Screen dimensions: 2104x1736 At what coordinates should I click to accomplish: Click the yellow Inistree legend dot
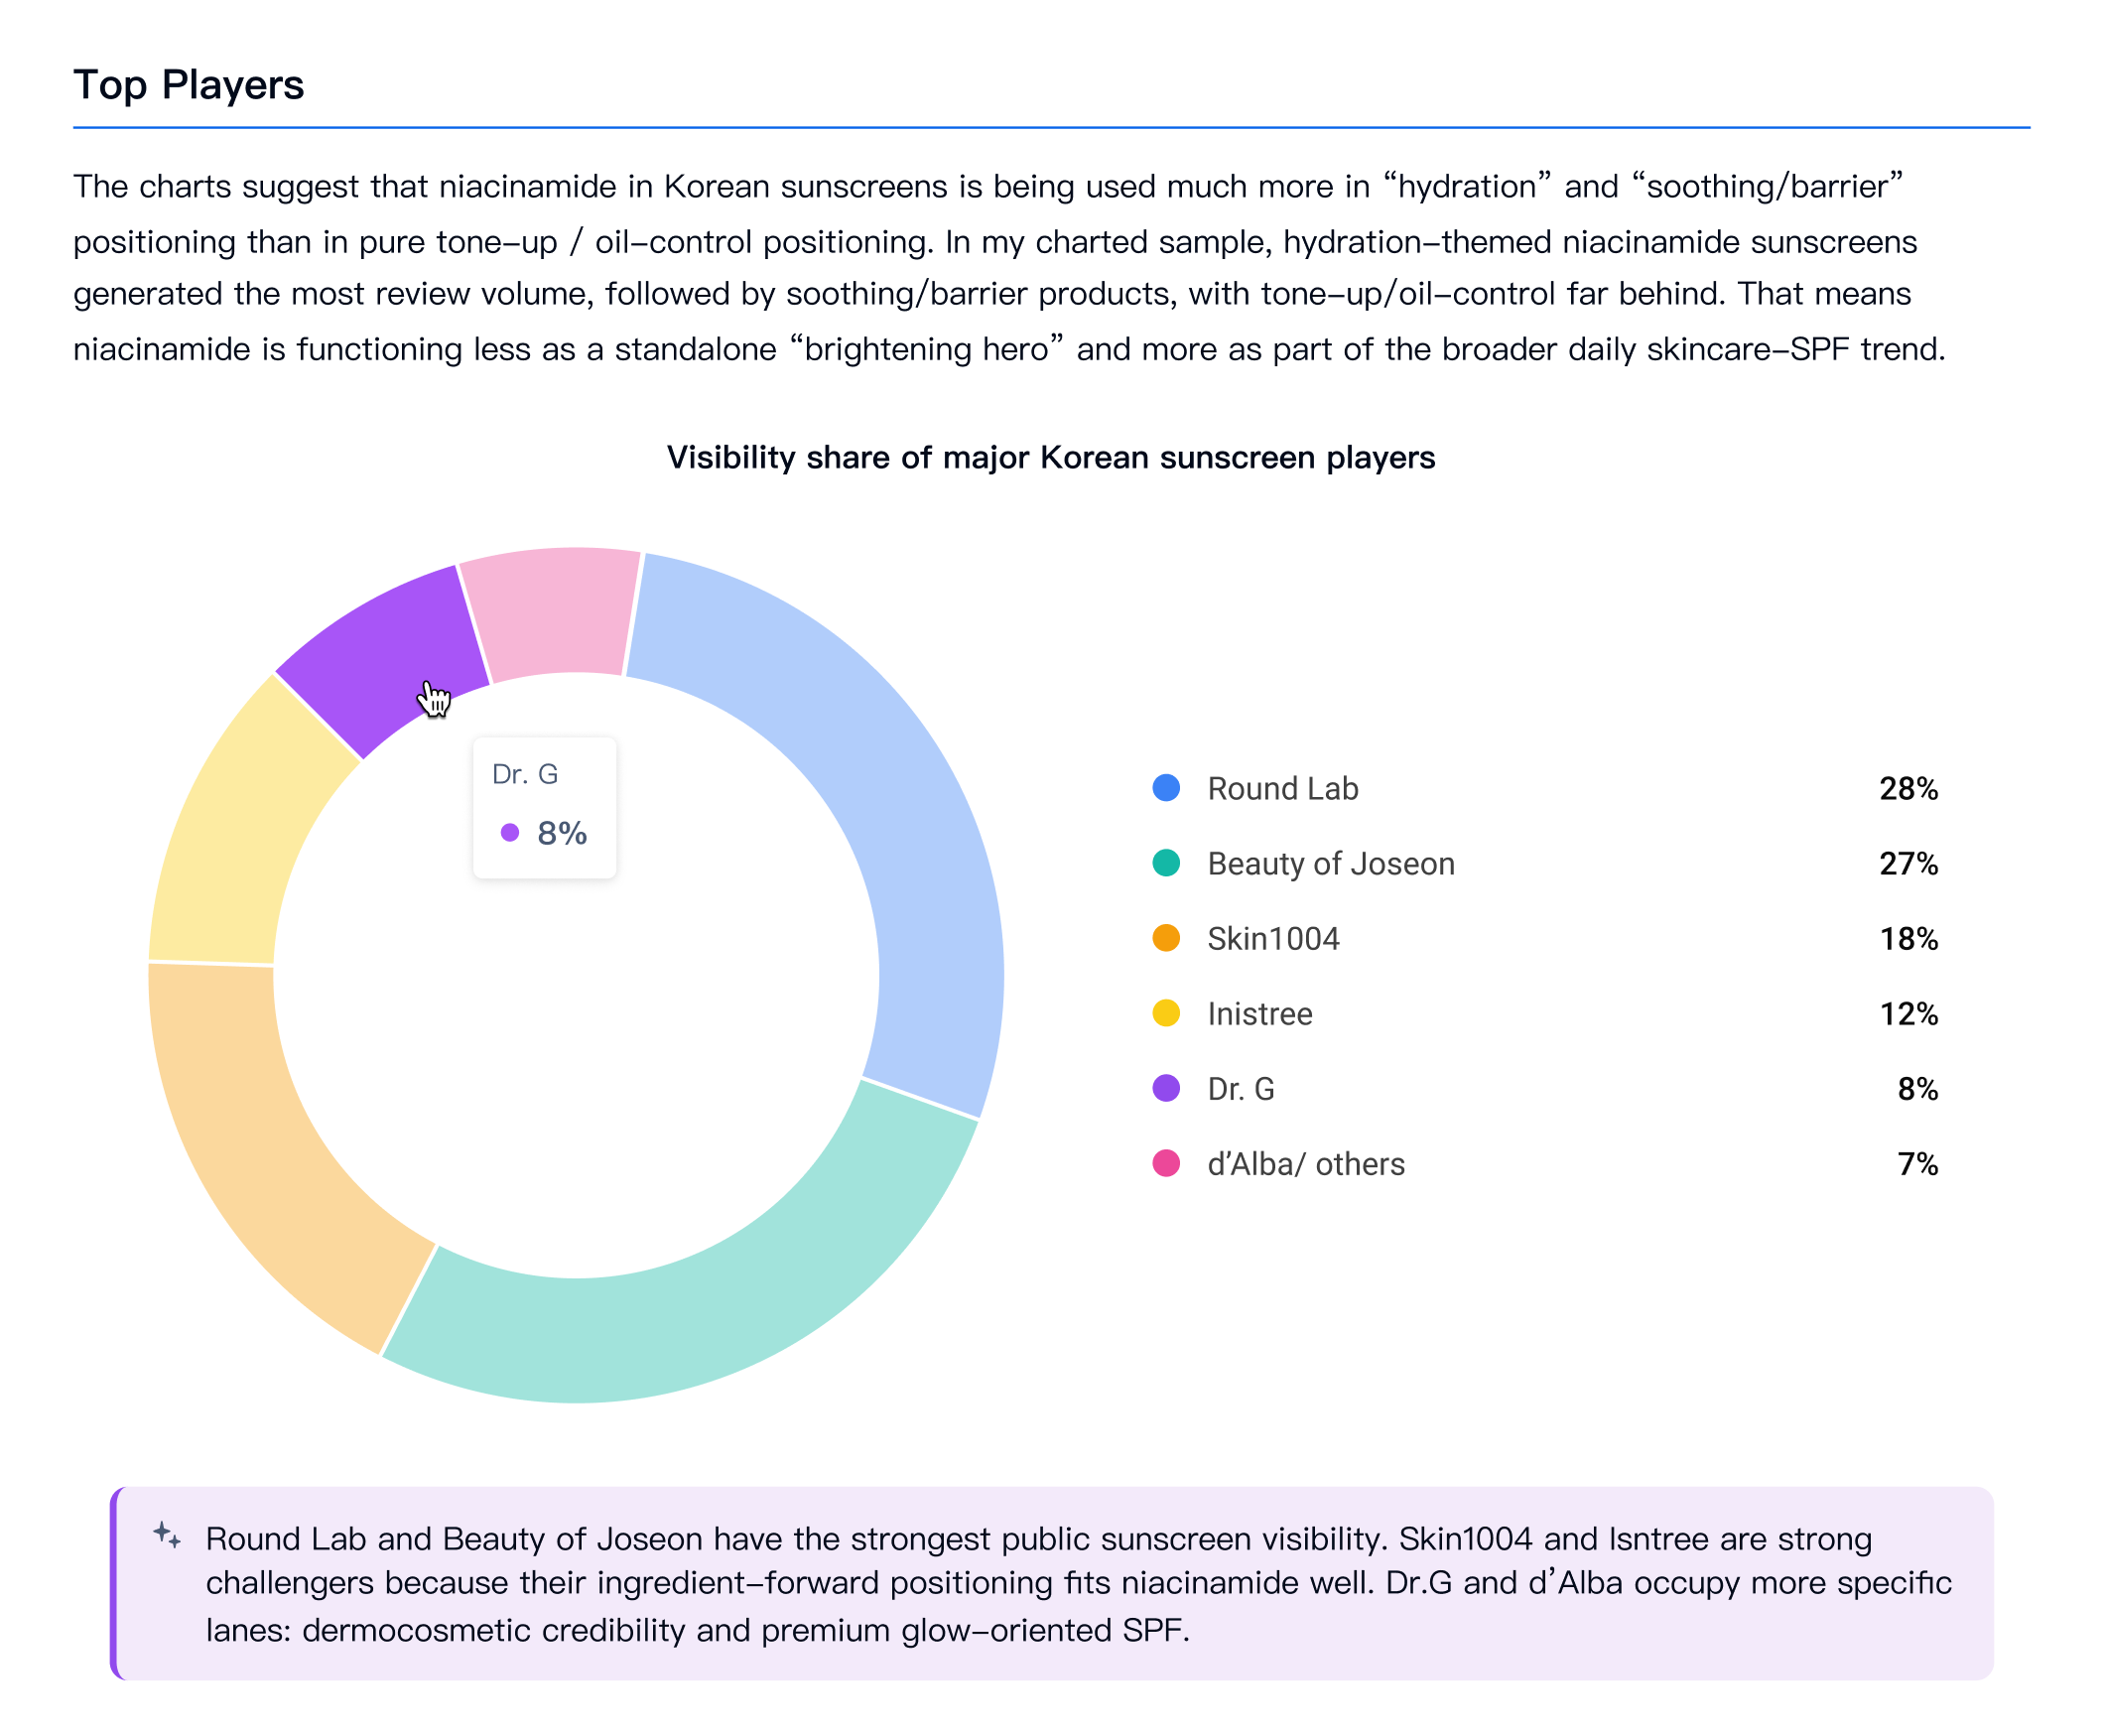click(1166, 1013)
